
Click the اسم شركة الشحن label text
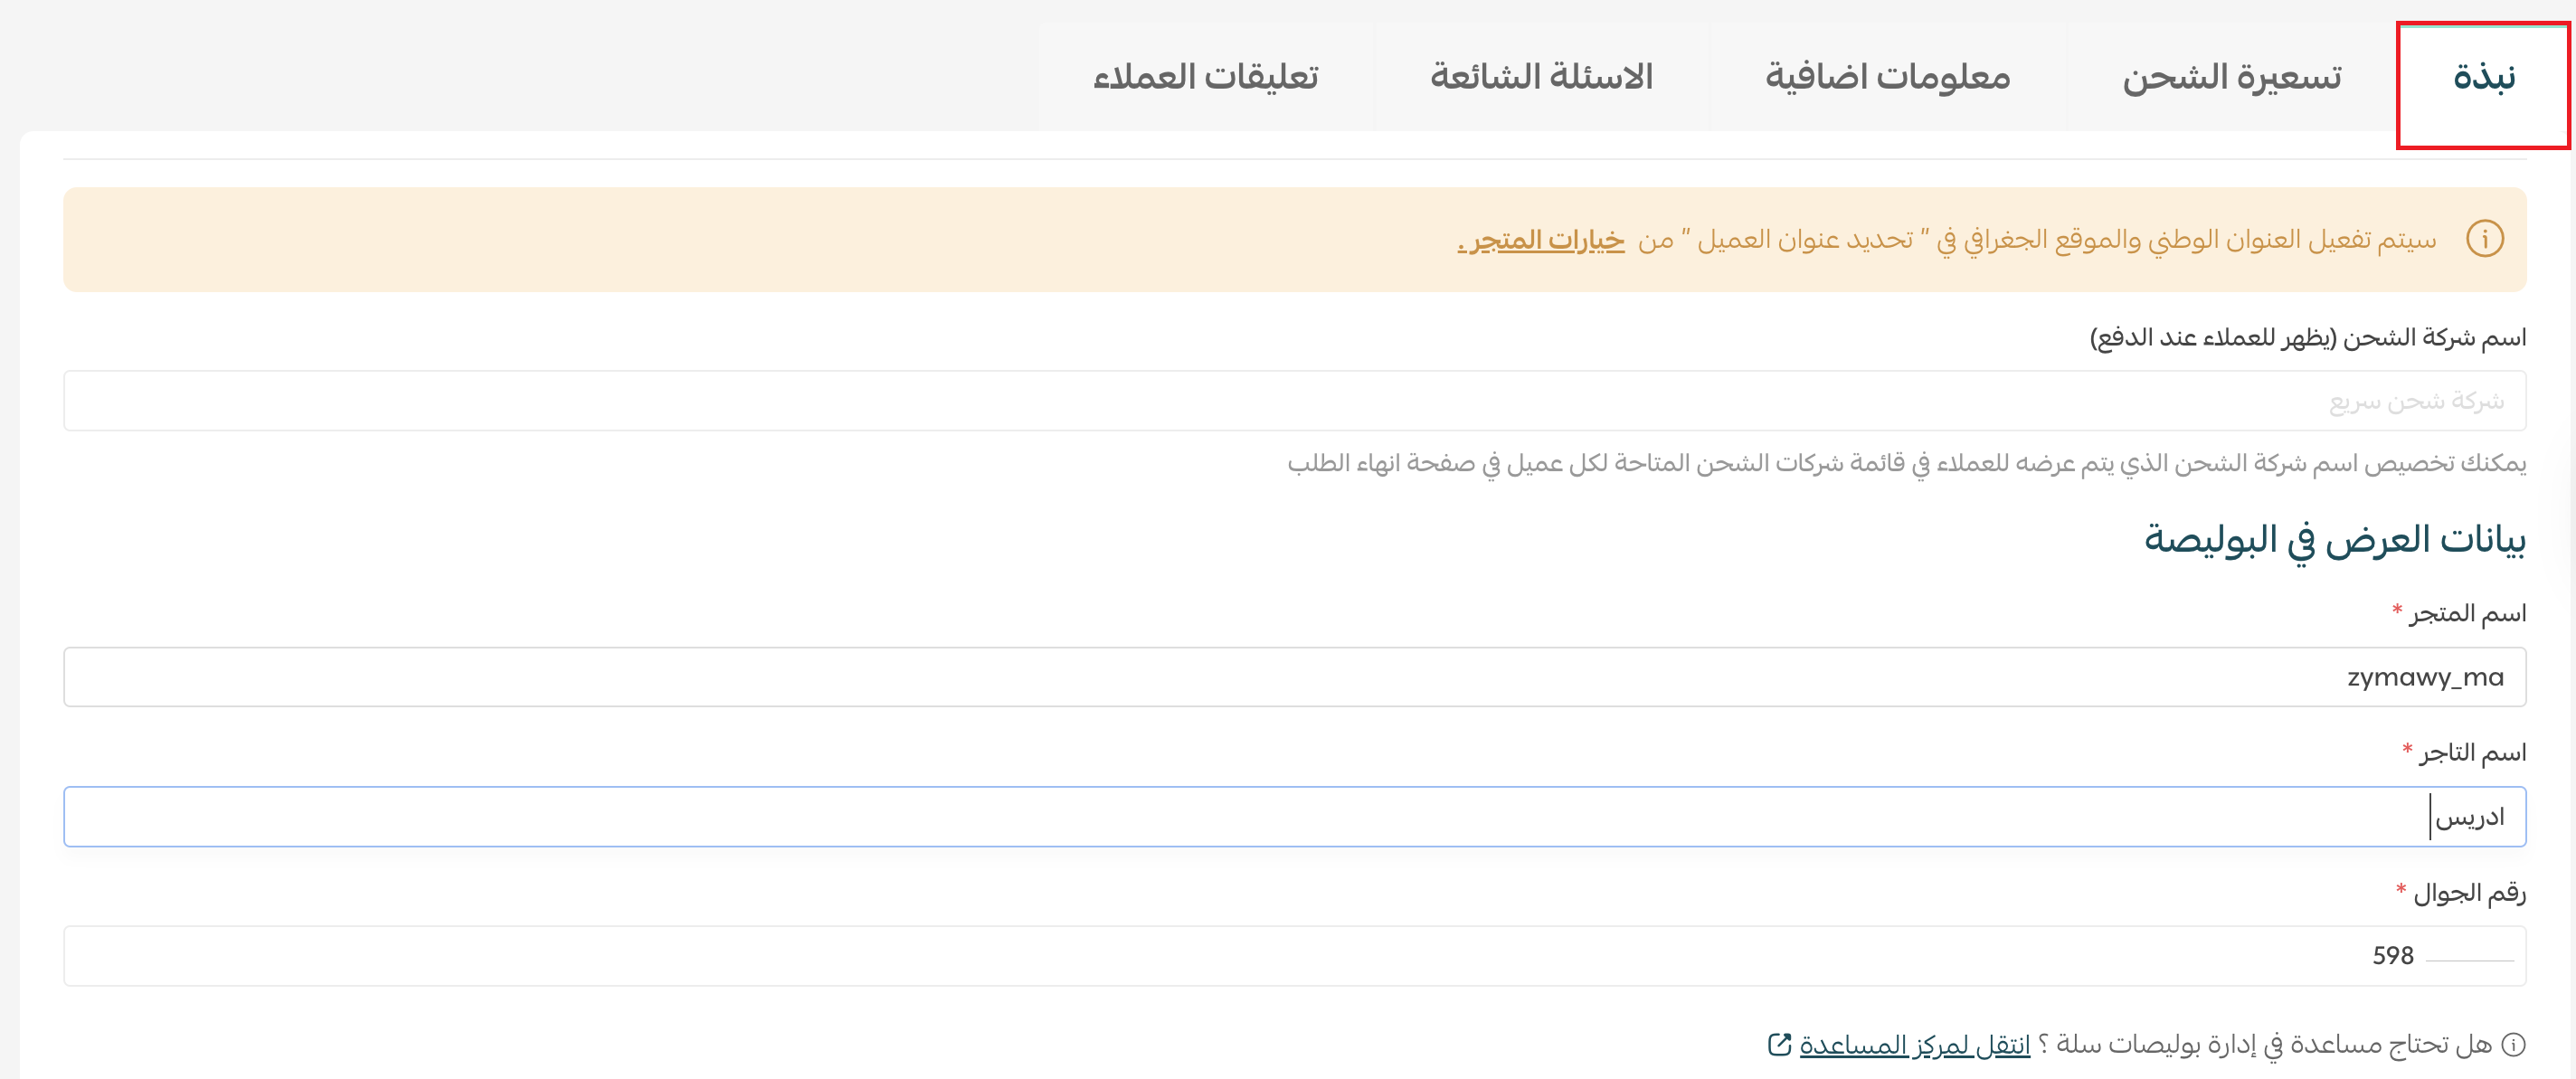[x=2308, y=338]
